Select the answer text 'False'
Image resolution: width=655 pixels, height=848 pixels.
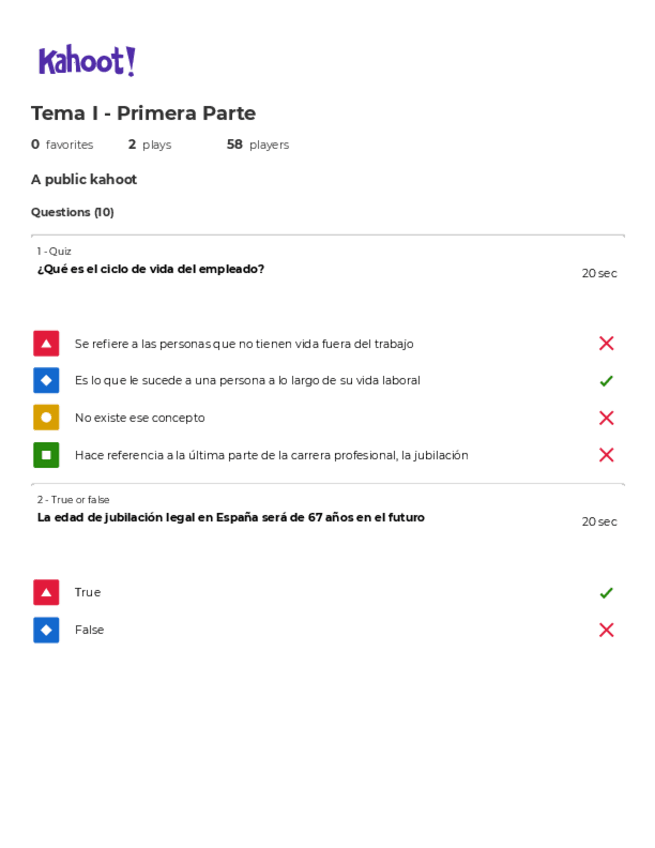pyautogui.click(x=89, y=630)
